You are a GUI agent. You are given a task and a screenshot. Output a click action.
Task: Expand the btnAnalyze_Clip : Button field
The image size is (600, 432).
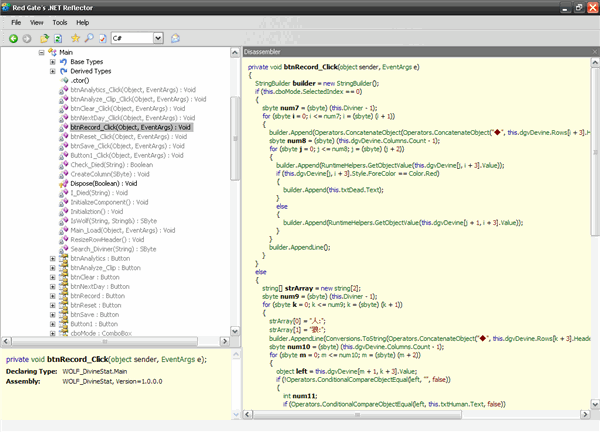(53, 268)
